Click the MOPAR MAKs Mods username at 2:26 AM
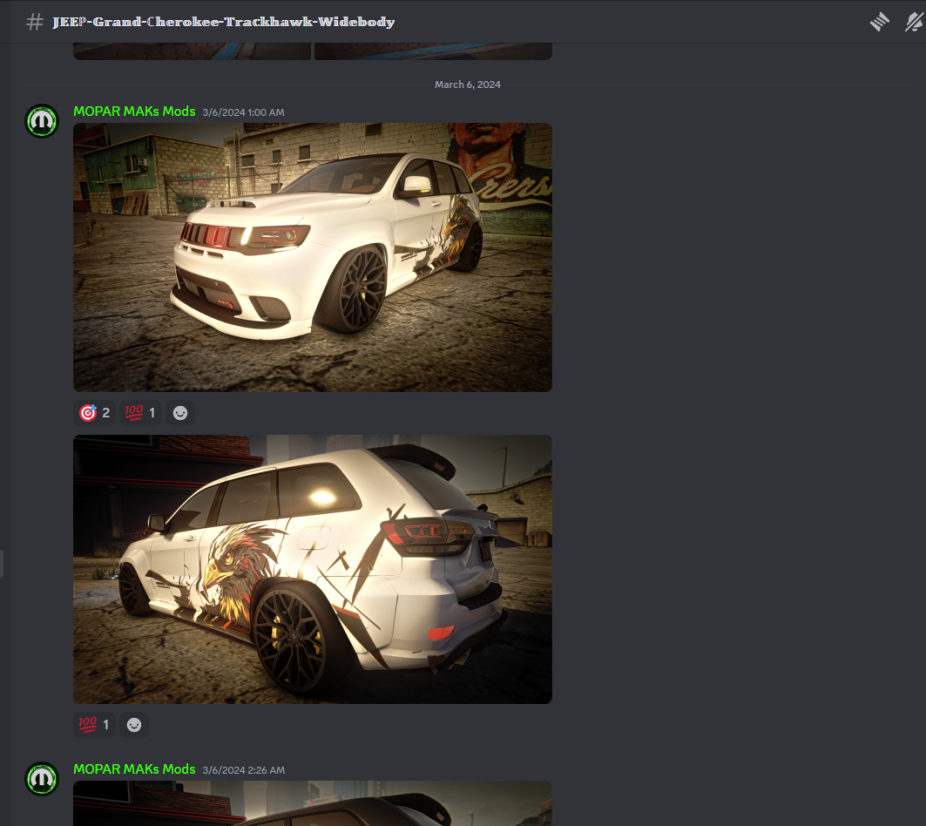Image resolution: width=926 pixels, height=826 pixels. 134,769
